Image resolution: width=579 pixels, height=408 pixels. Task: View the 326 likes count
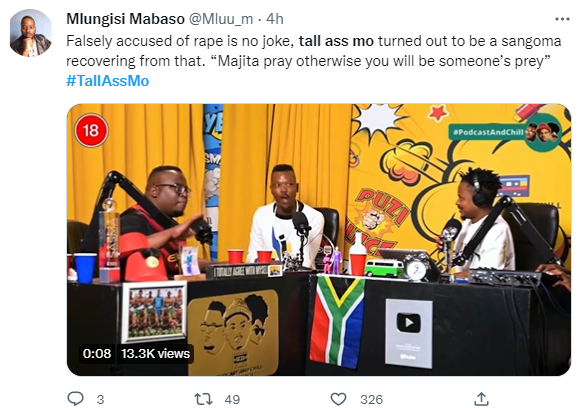point(371,400)
